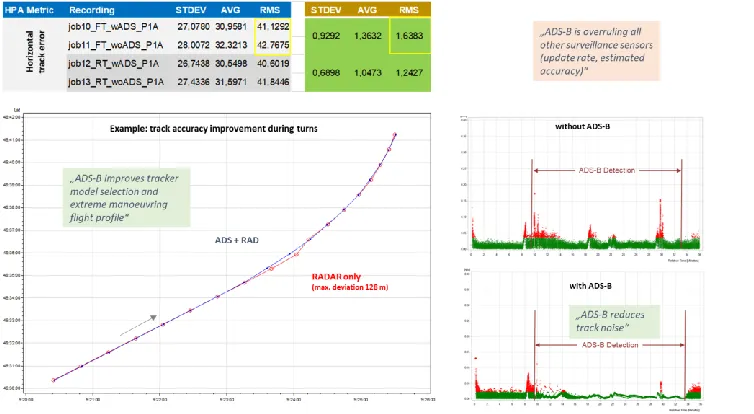Click the AVG value "30,6498"
The width and height of the screenshot is (754, 414).
tap(231, 63)
